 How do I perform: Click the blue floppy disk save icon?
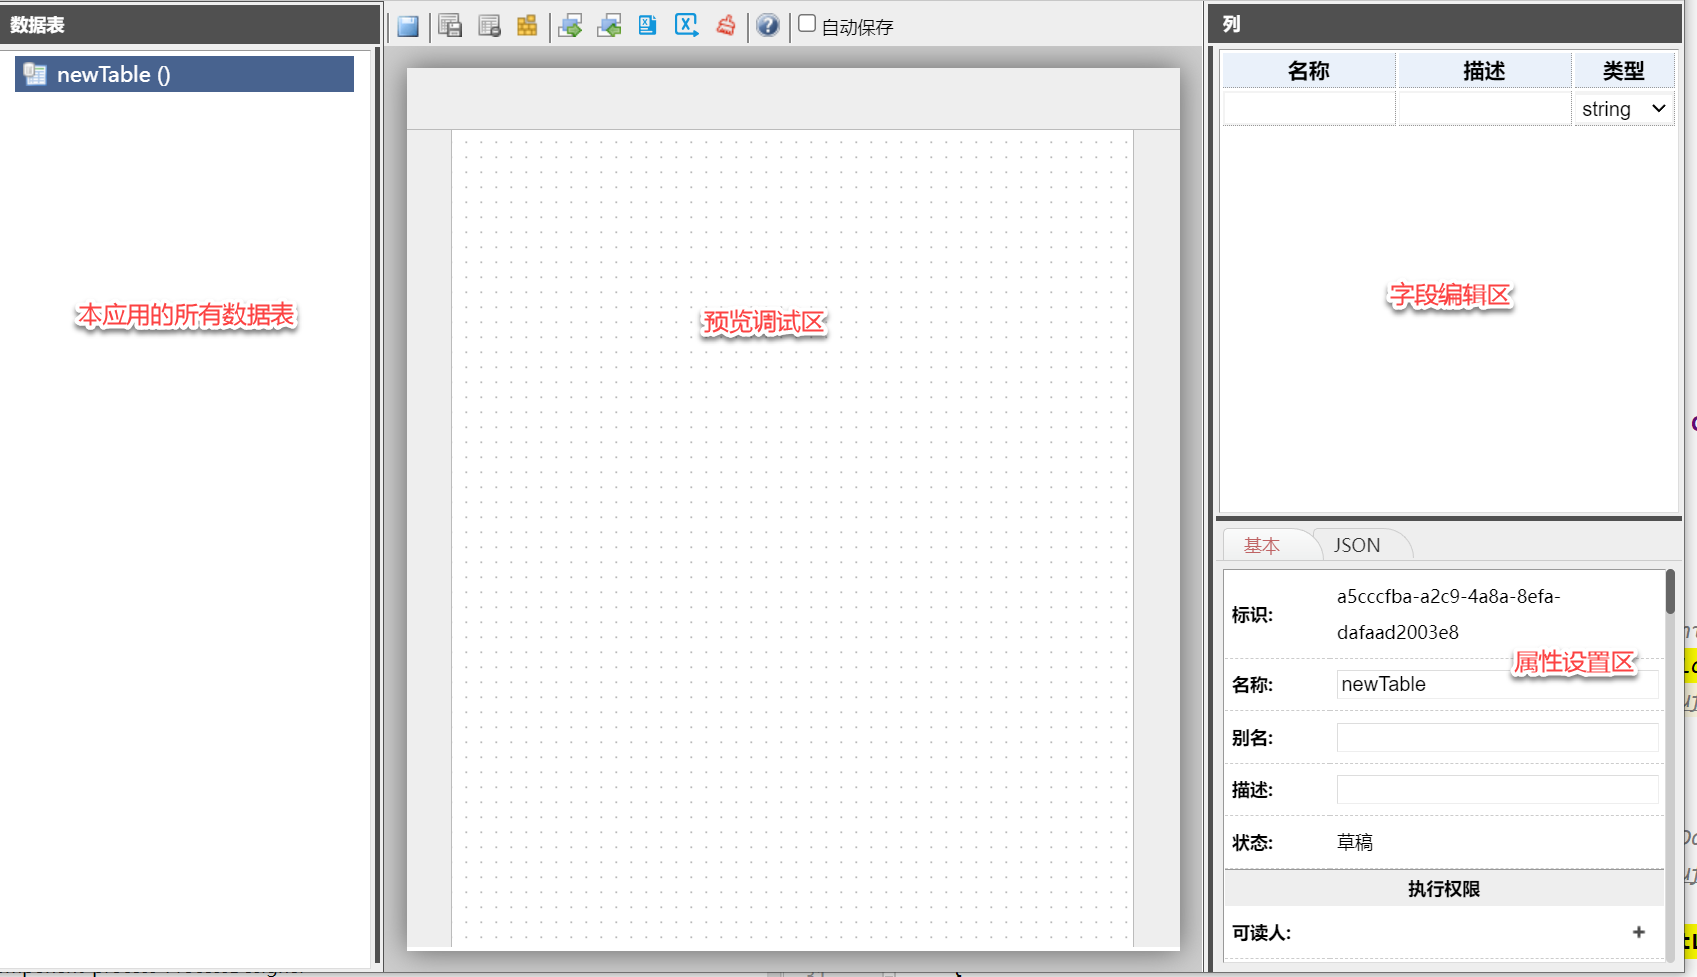[x=408, y=26]
